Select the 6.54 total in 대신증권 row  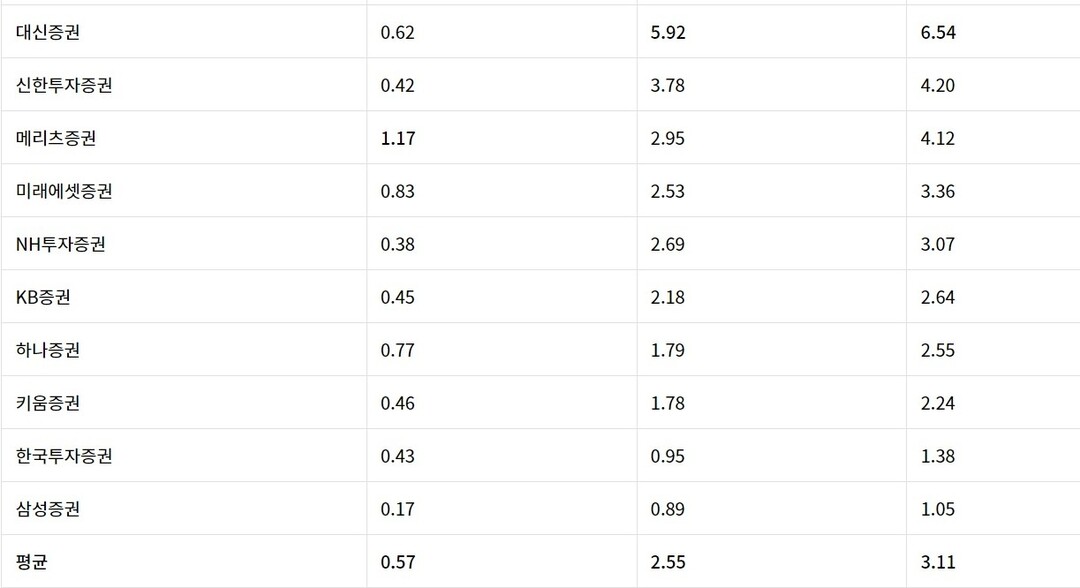point(938,32)
